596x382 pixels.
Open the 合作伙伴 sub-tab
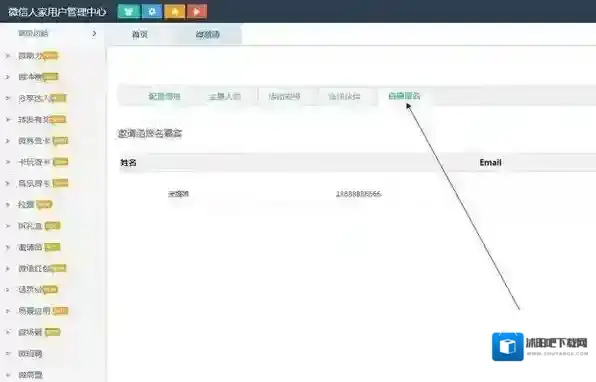344,96
